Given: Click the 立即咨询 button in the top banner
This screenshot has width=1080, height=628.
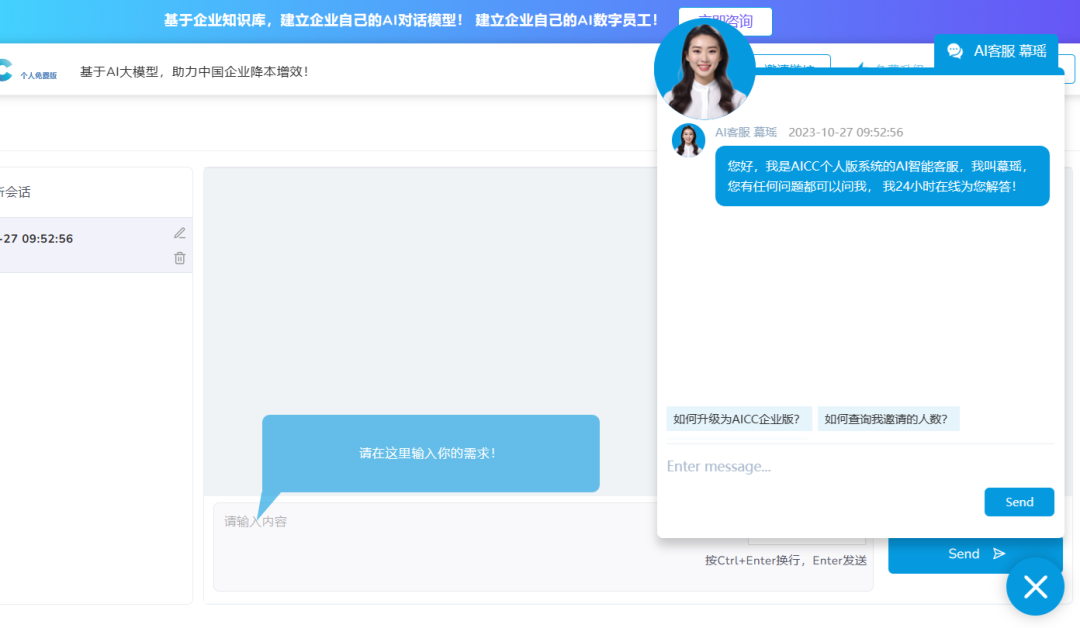Looking at the screenshot, I should click(725, 21).
